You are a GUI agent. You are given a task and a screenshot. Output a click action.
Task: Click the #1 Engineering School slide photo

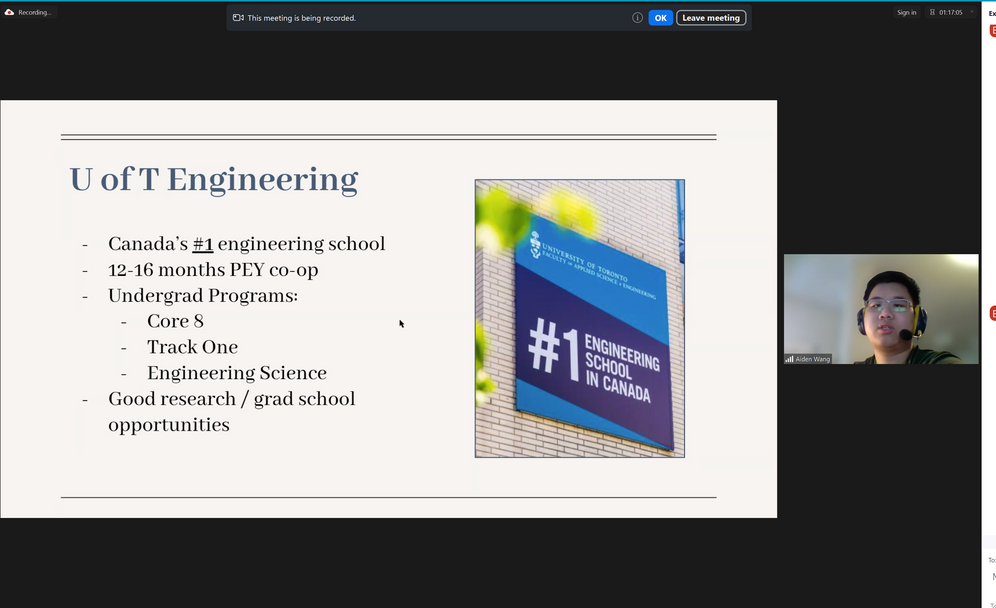579,318
